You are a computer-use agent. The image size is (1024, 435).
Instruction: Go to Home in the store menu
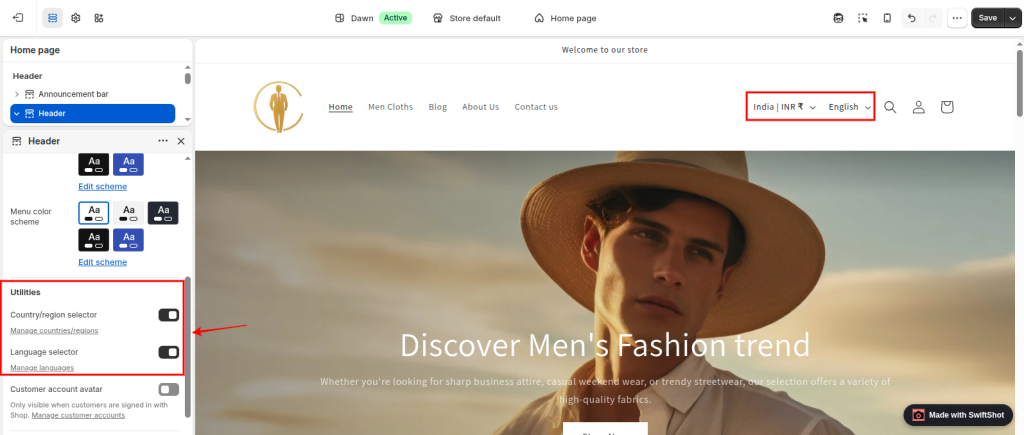tap(340, 107)
